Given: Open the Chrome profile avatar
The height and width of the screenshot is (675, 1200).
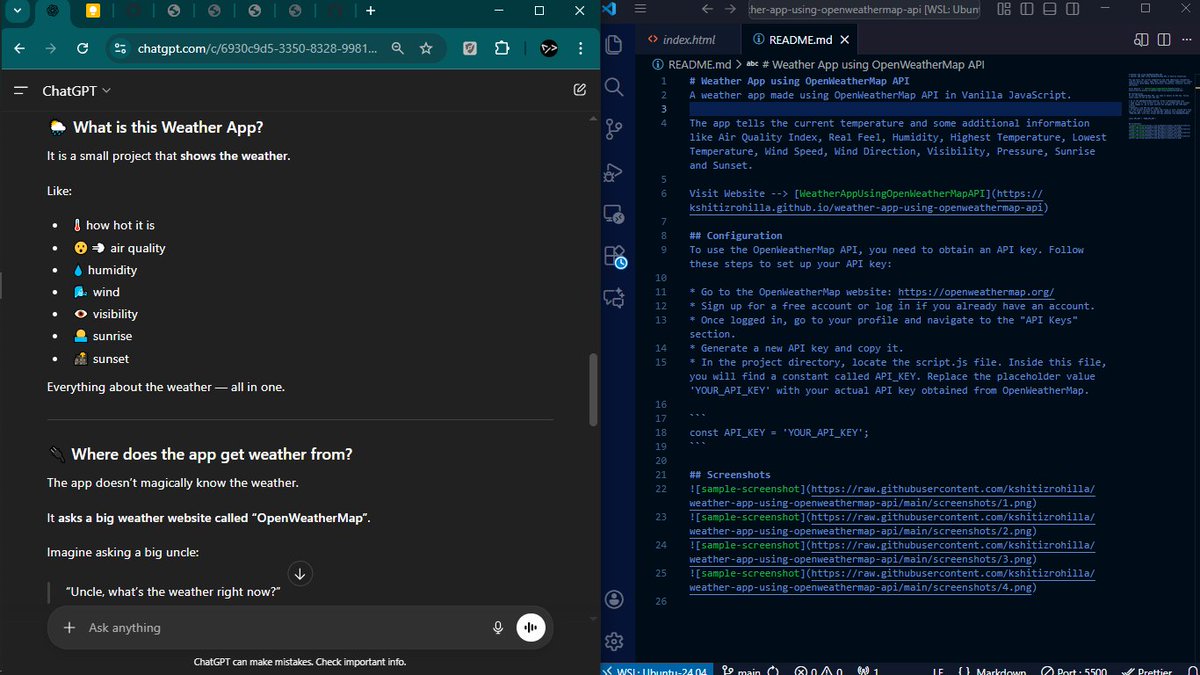Looking at the screenshot, I should [x=548, y=48].
